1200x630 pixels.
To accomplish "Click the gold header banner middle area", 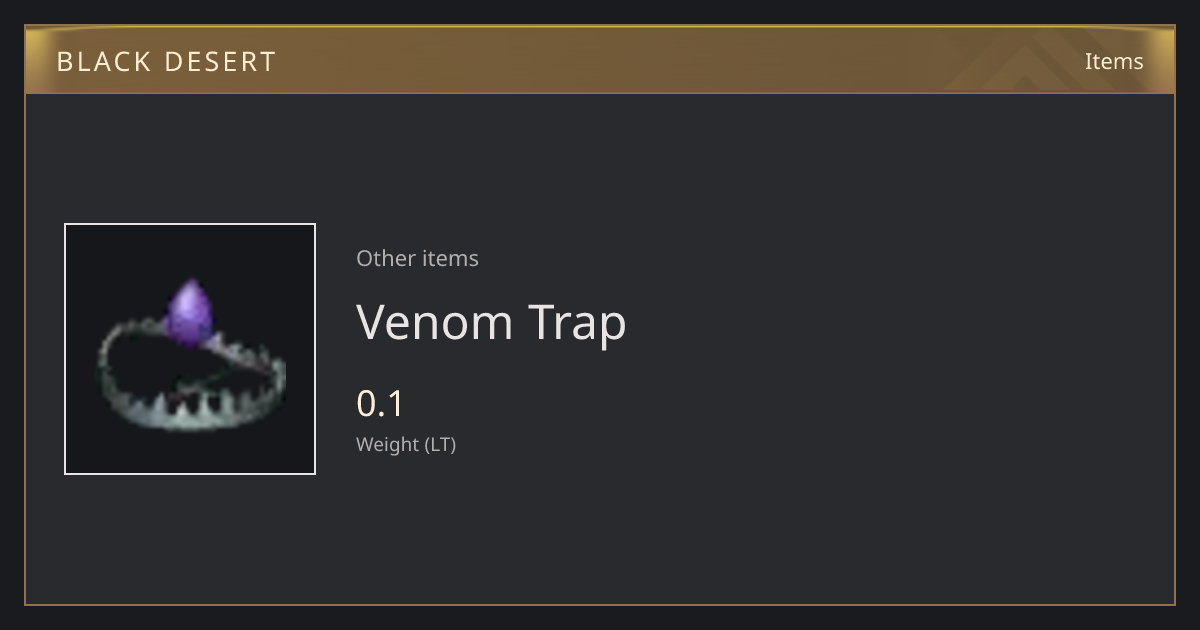I will (x=600, y=60).
